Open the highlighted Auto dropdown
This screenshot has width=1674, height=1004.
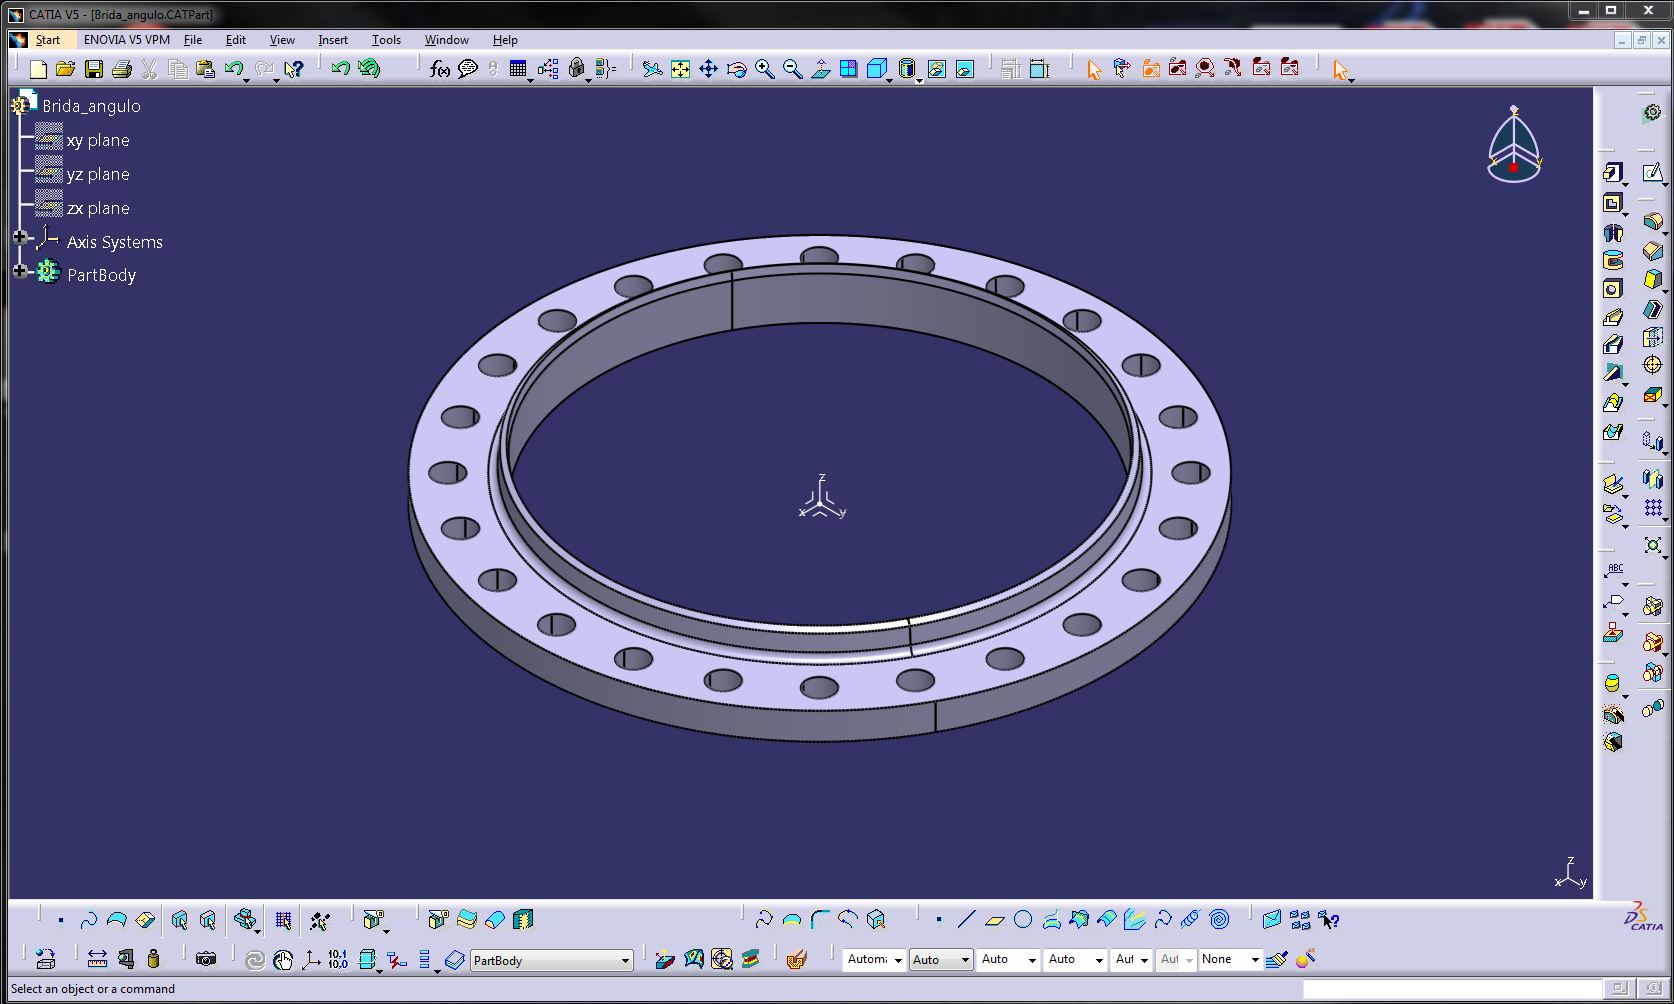[941, 960]
